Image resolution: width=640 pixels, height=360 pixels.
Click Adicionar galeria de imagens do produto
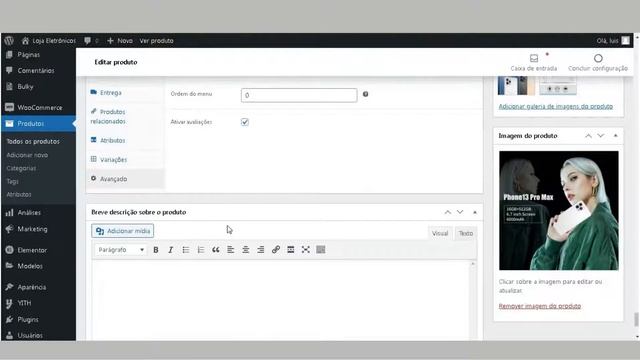[x=556, y=107]
